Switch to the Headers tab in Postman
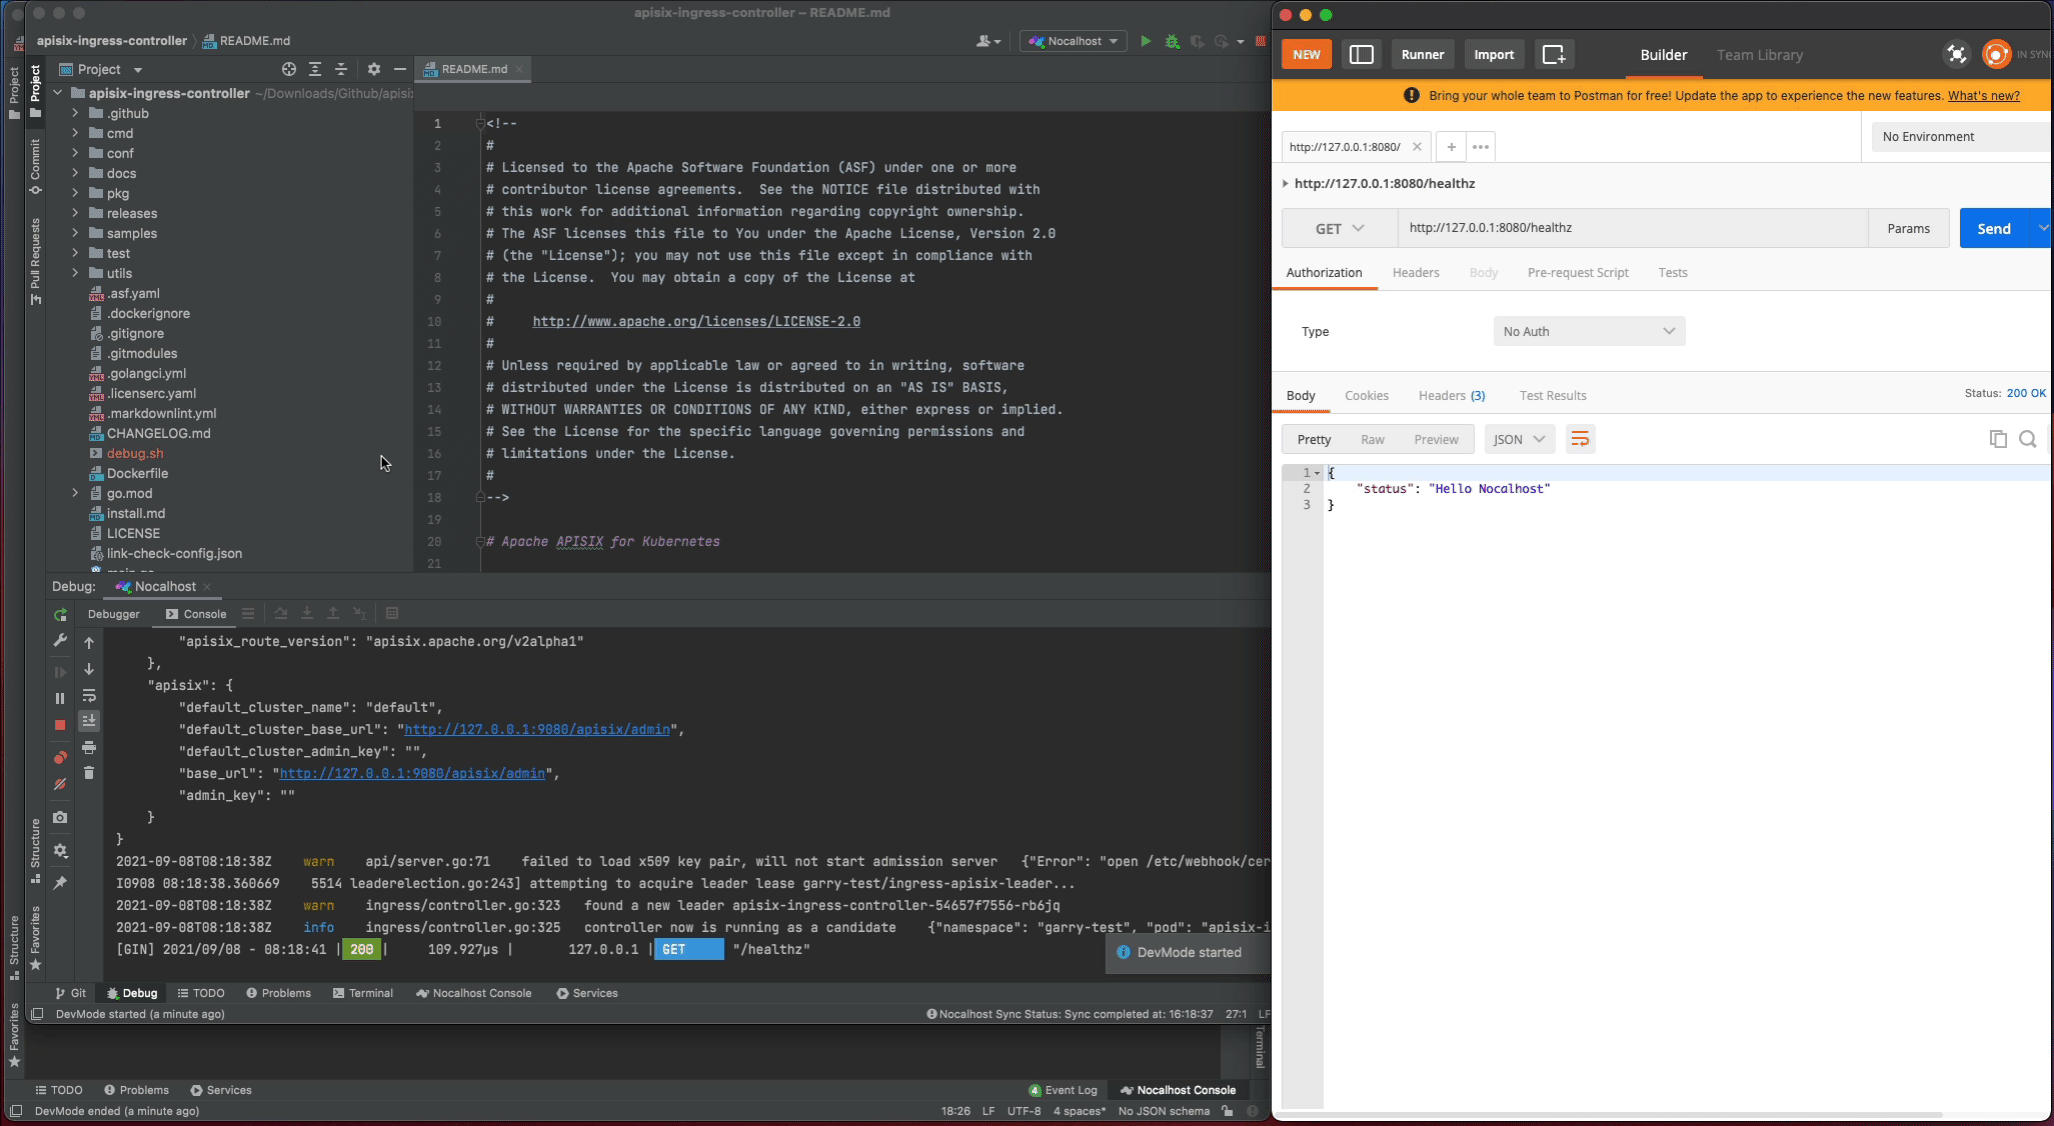Viewport: 2054px width, 1126px height. click(x=1415, y=272)
